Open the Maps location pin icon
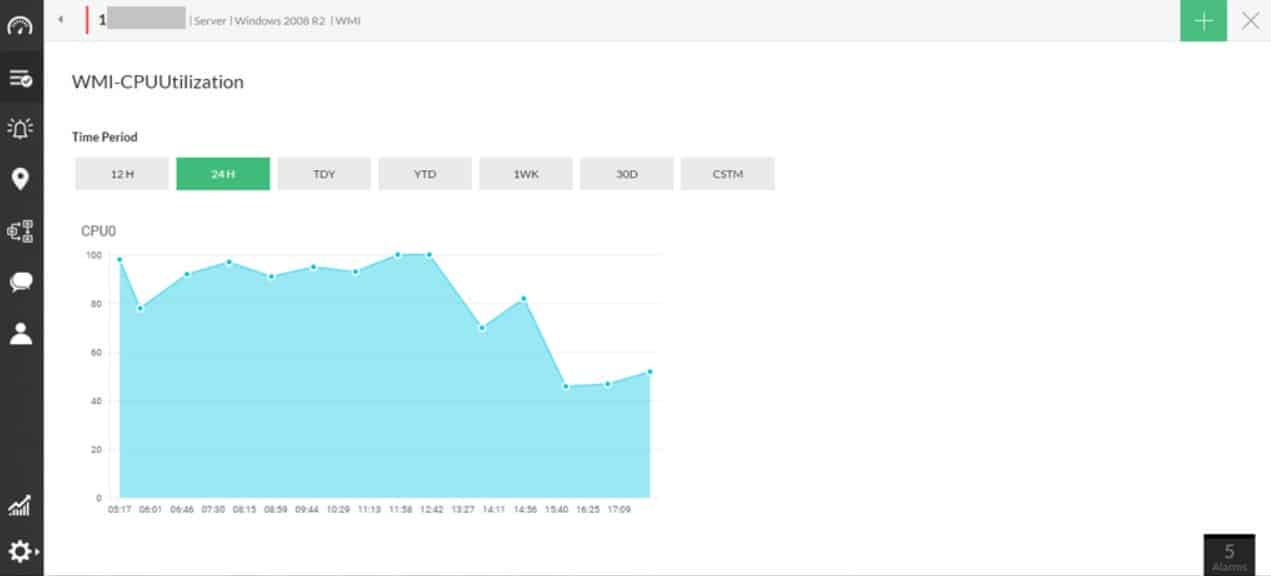Image resolution: width=1271 pixels, height=576 pixels. (x=20, y=180)
